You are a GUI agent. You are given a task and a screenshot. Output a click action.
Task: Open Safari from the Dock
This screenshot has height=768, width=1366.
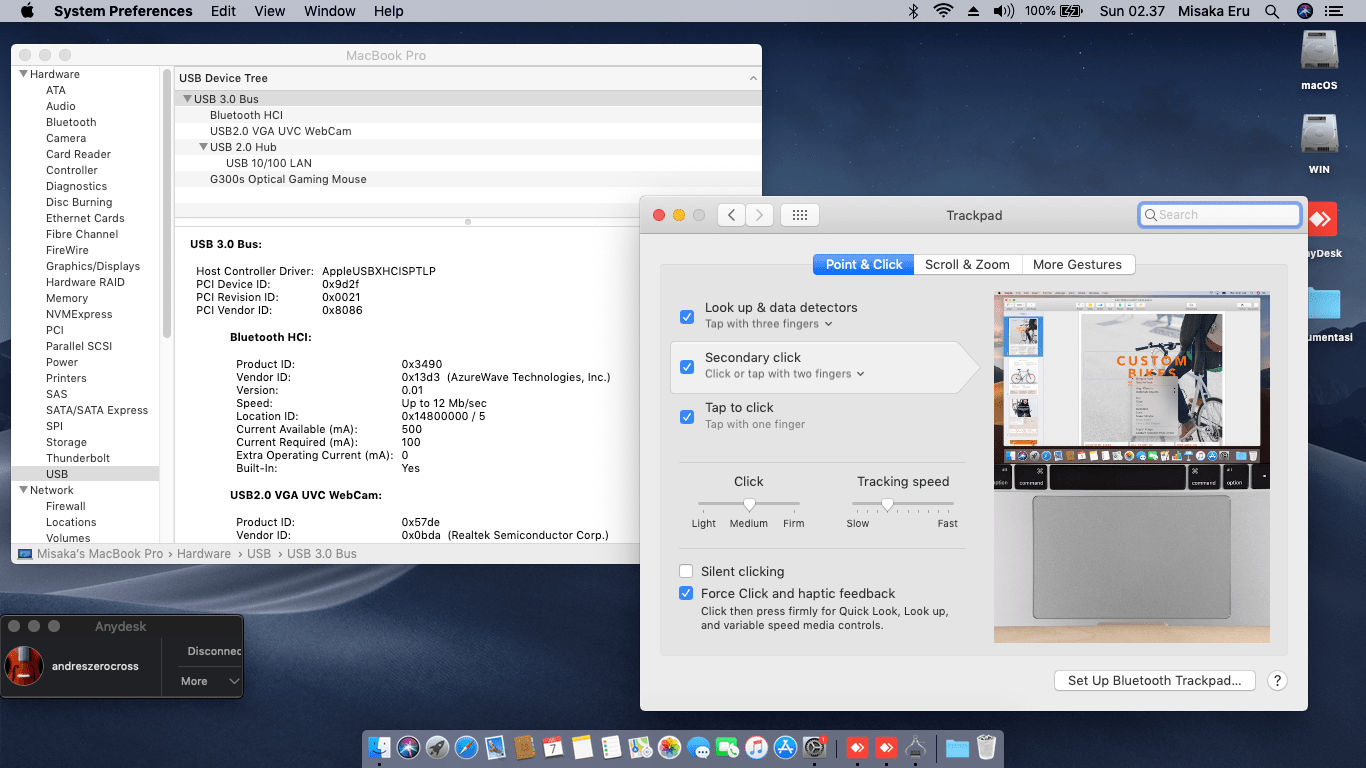466,747
